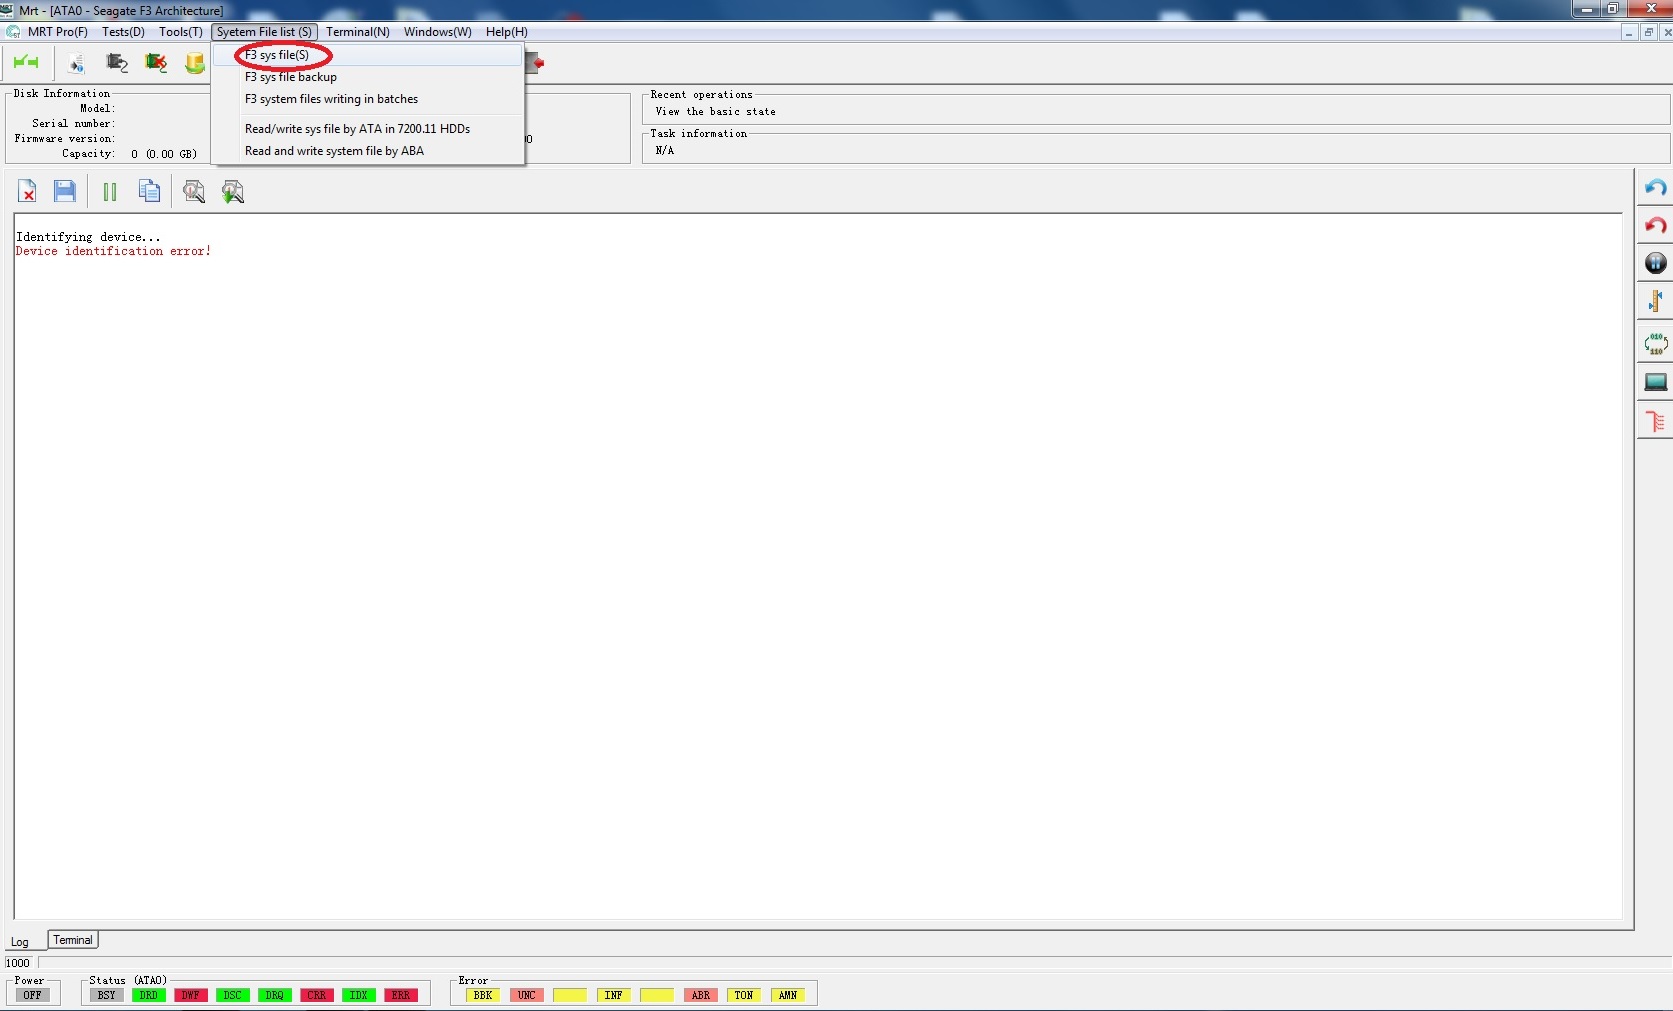
Task: Click the BSY status indicator
Action: (107, 995)
